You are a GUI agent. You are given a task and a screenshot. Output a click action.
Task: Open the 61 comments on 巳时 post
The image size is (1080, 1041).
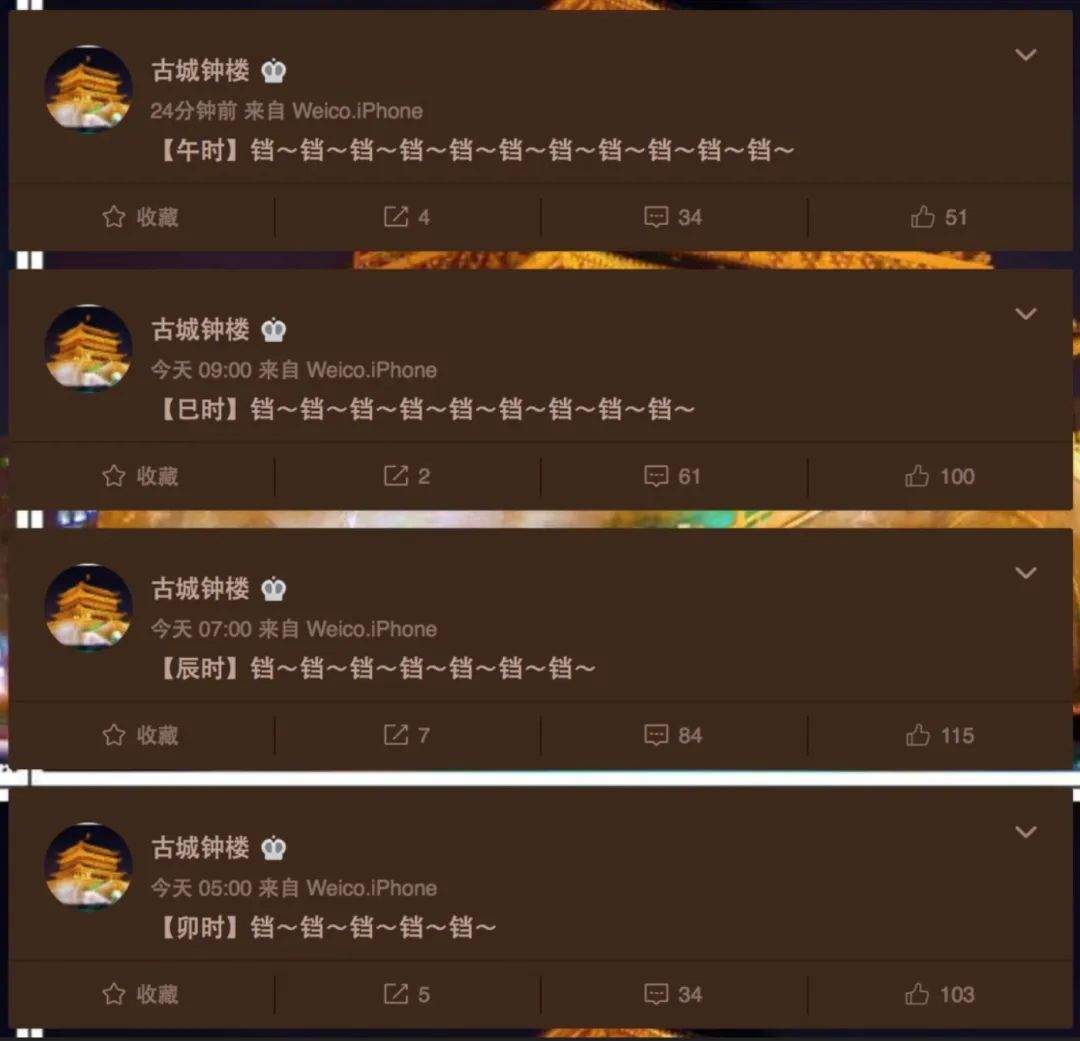(x=672, y=476)
